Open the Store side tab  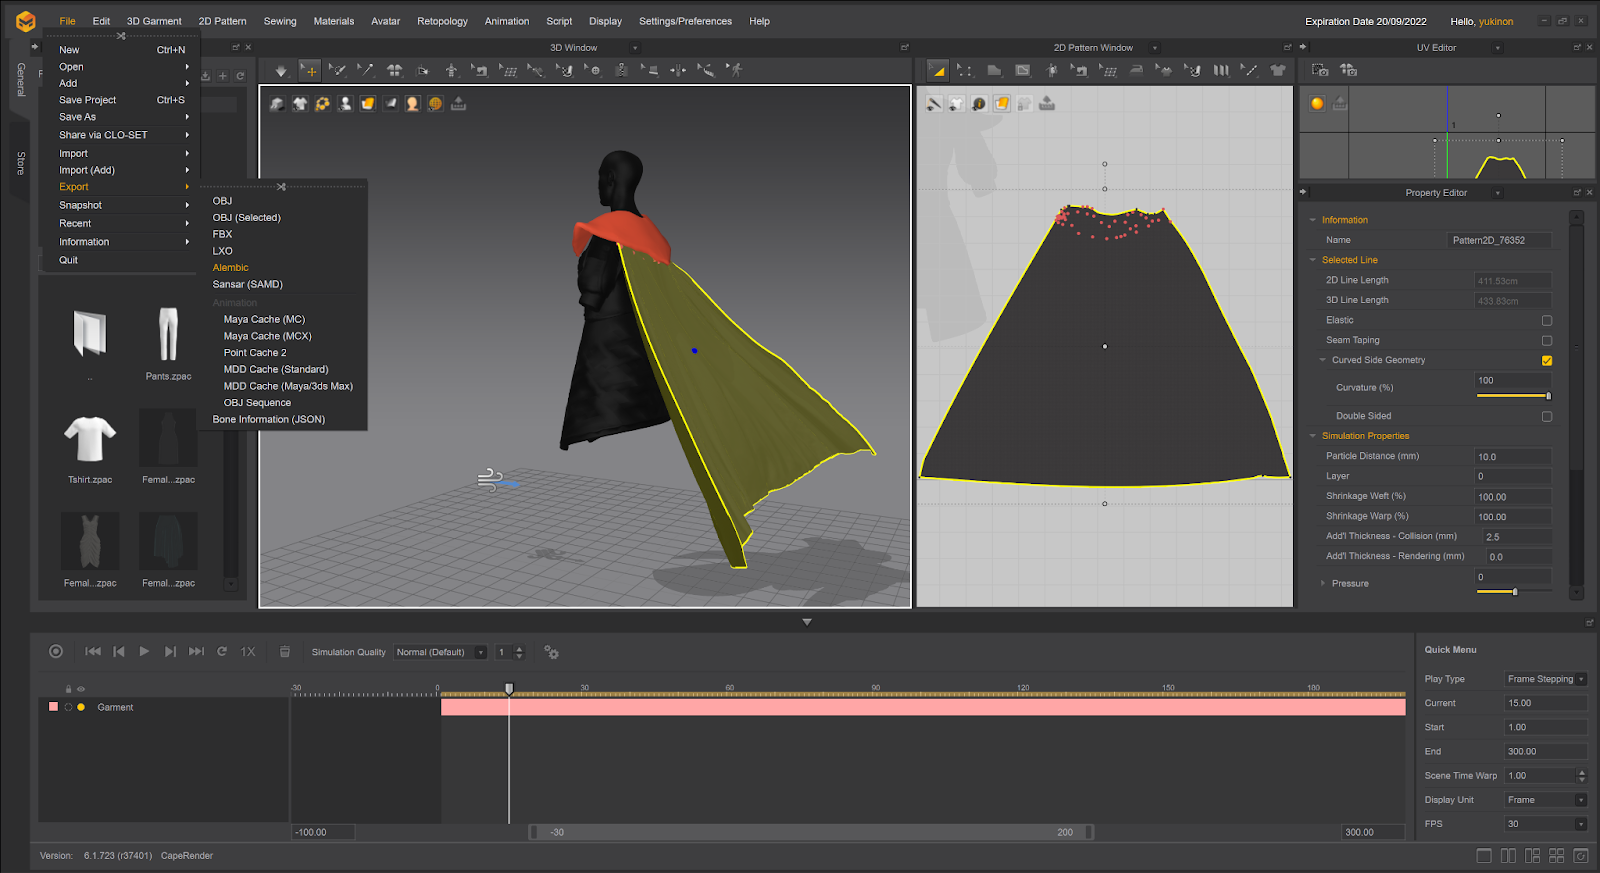coord(20,163)
